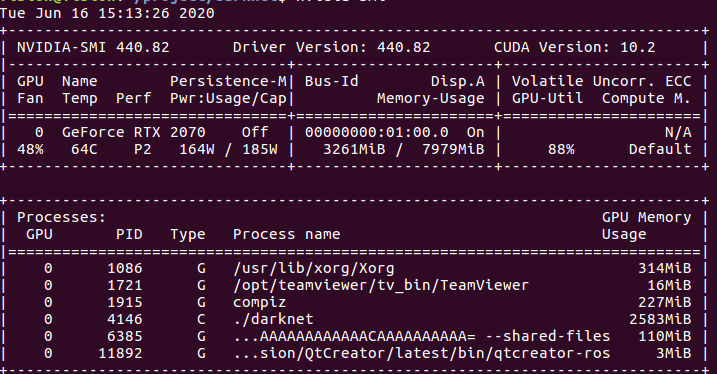717x374 pixels.
Task: Click the type "C" in the darknet row
Action: point(201,319)
